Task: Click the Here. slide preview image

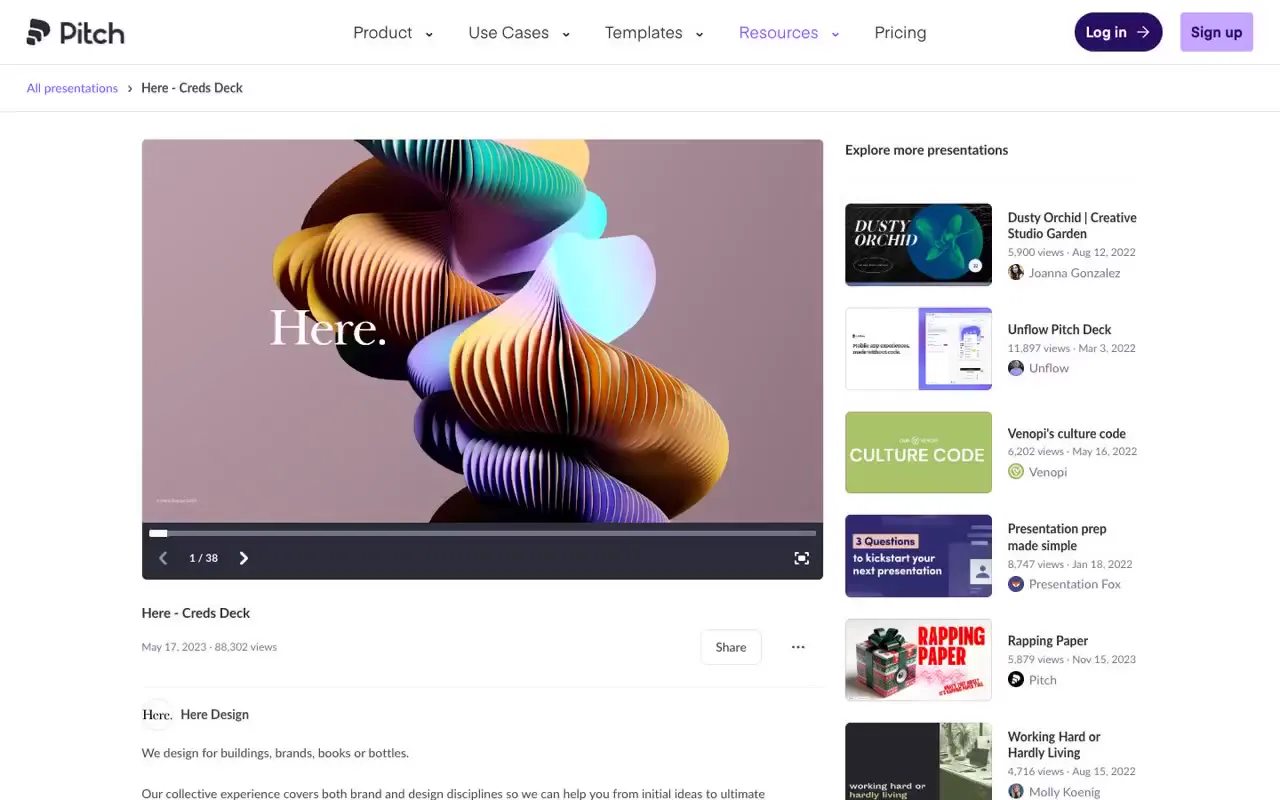Action: pyautogui.click(x=482, y=331)
